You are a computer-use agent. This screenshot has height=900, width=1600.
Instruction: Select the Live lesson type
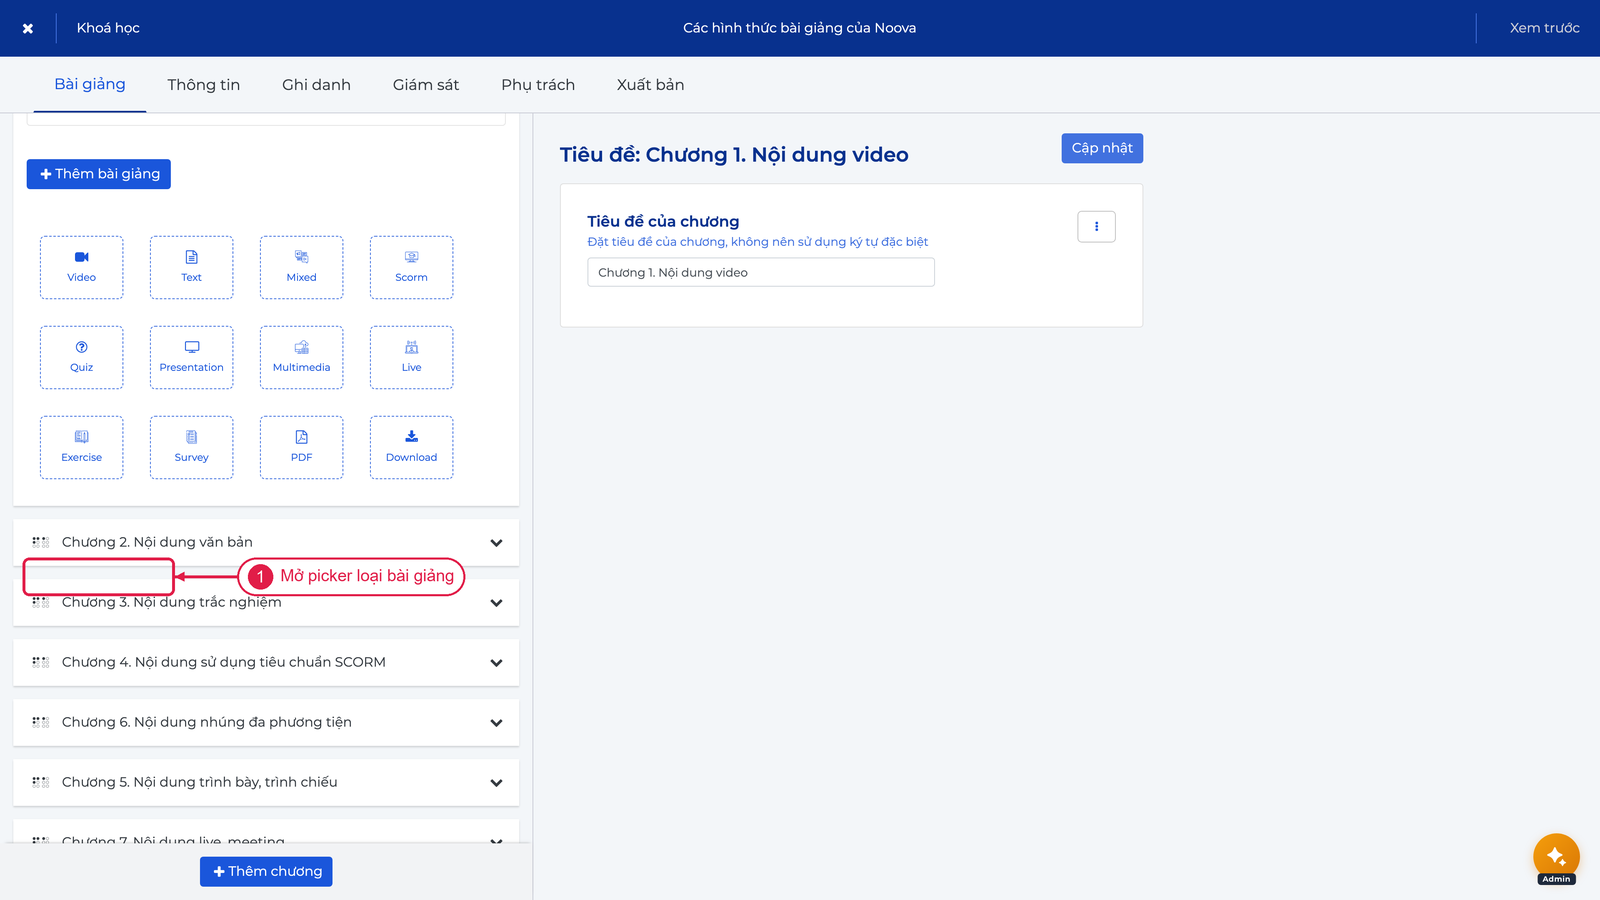(411, 357)
